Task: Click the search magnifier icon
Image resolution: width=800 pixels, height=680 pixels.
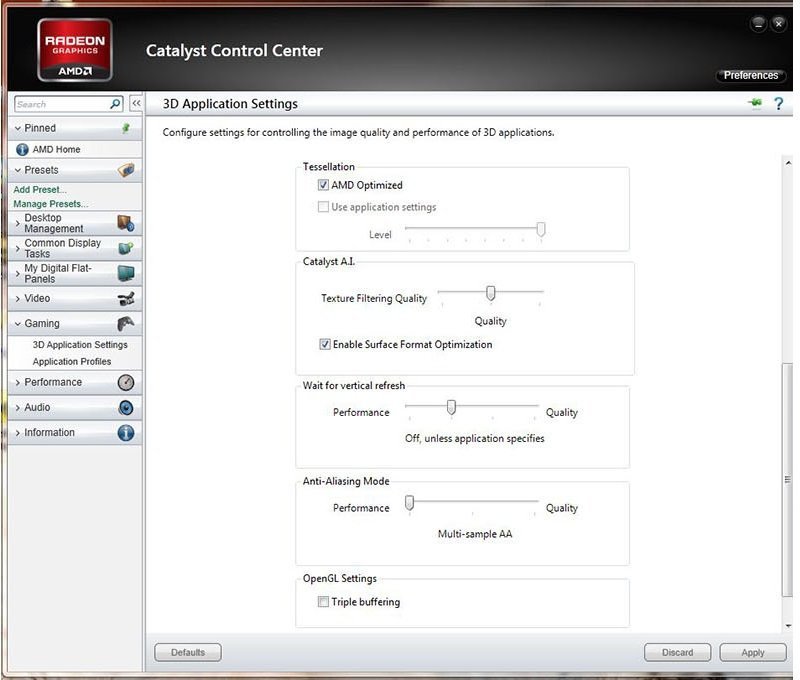Action: point(115,104)
